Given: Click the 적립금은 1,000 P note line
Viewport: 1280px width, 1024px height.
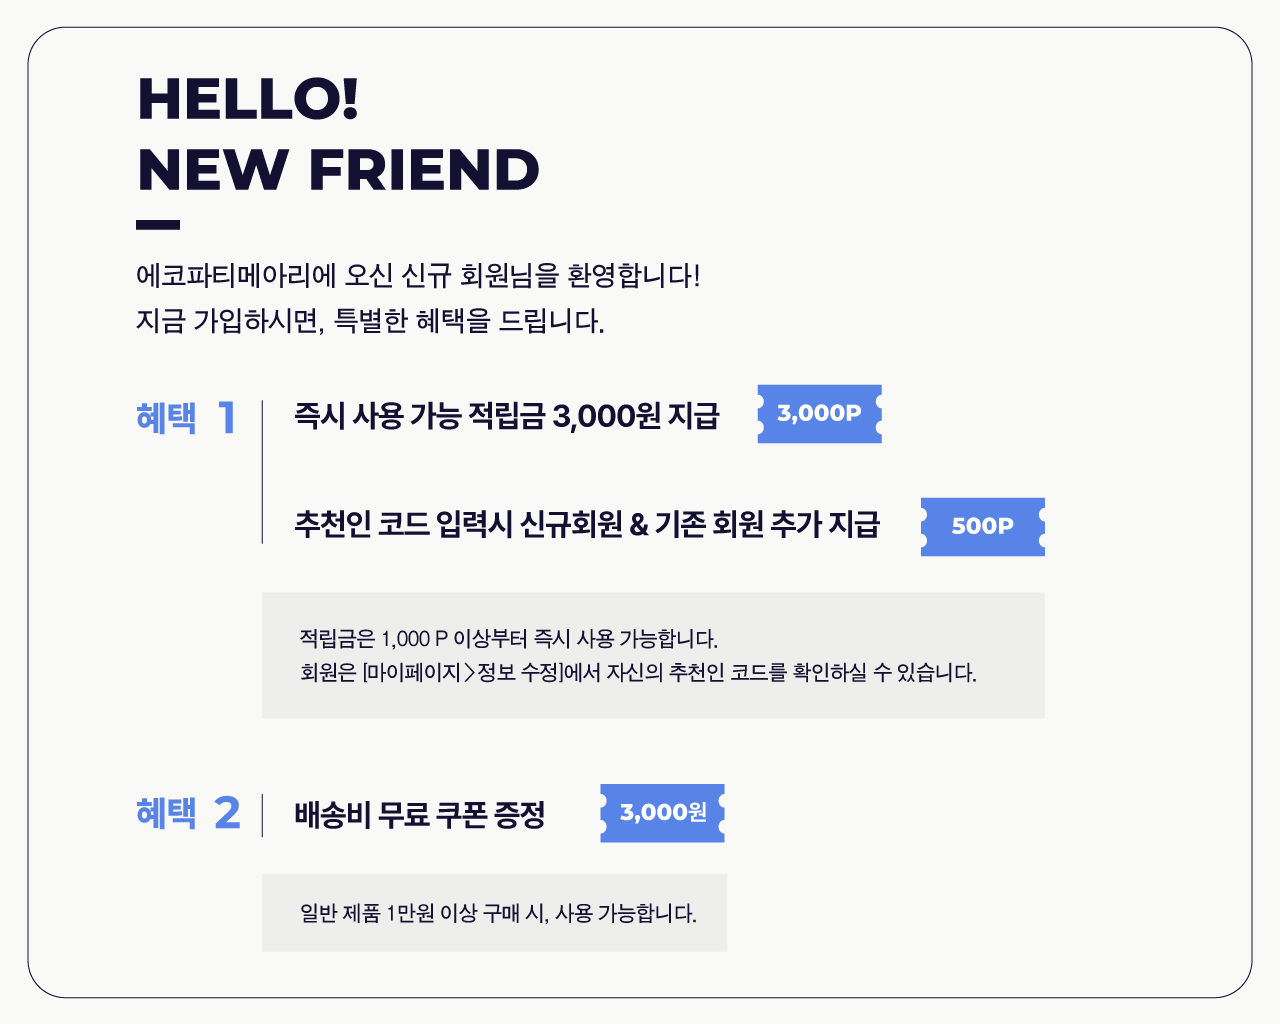Looking at the screenshot, I should click(508, 639).
